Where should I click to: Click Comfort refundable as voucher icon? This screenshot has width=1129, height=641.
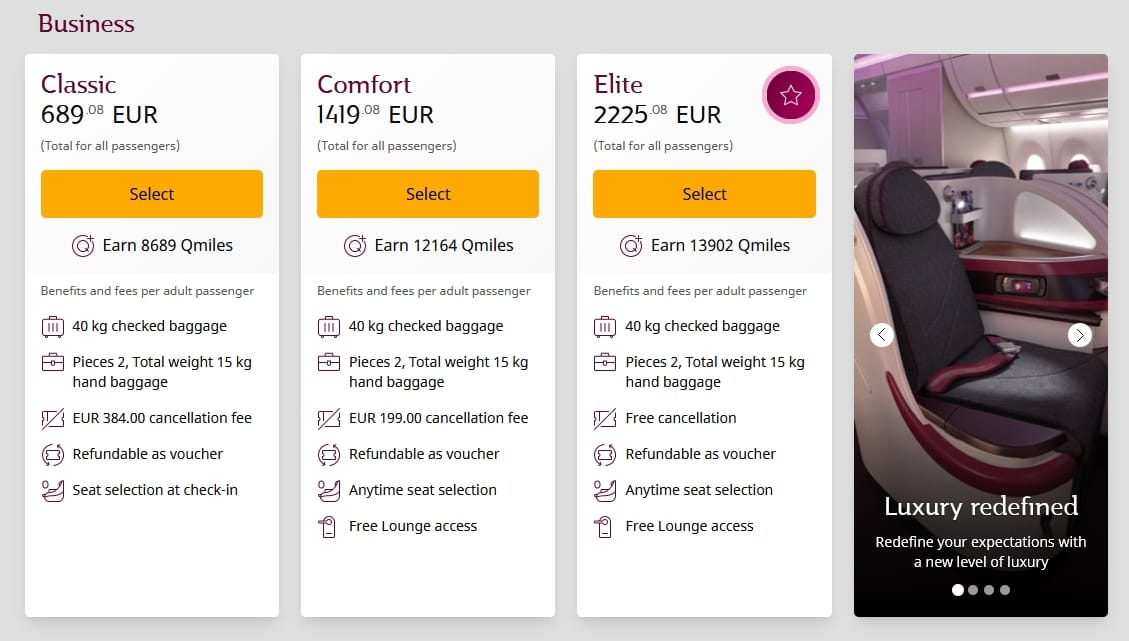329,454
